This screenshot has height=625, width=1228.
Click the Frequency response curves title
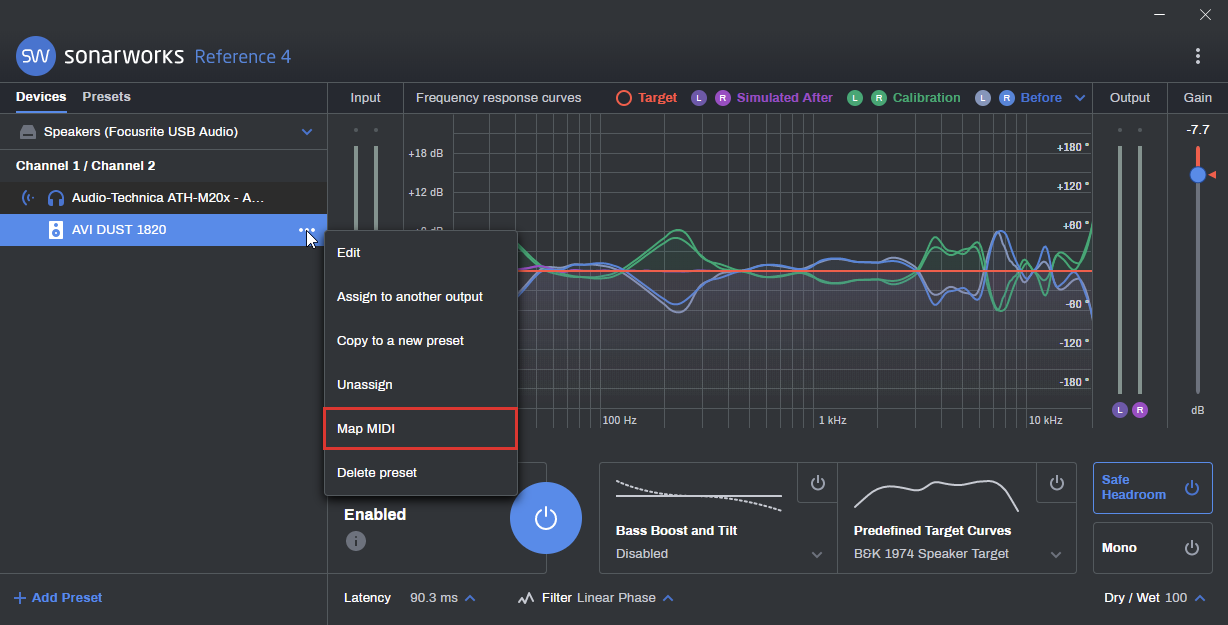[498, 98]
